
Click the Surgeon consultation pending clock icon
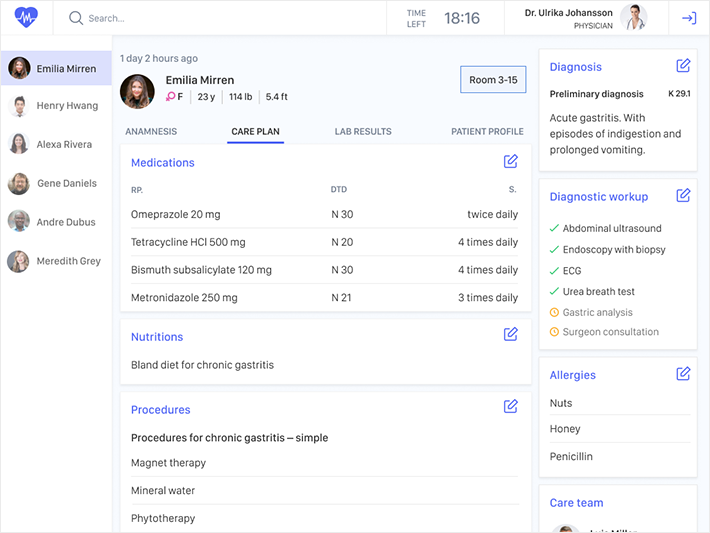coord(554,332)
